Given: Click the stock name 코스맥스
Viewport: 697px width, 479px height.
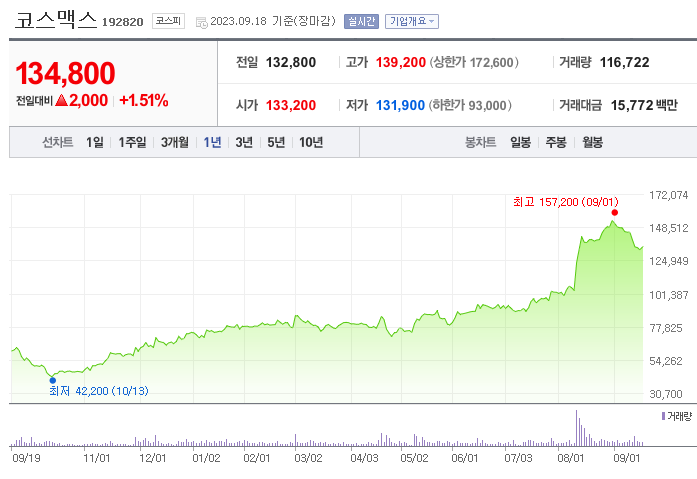Looking at the screenshot, I should (x=56, y=20).
